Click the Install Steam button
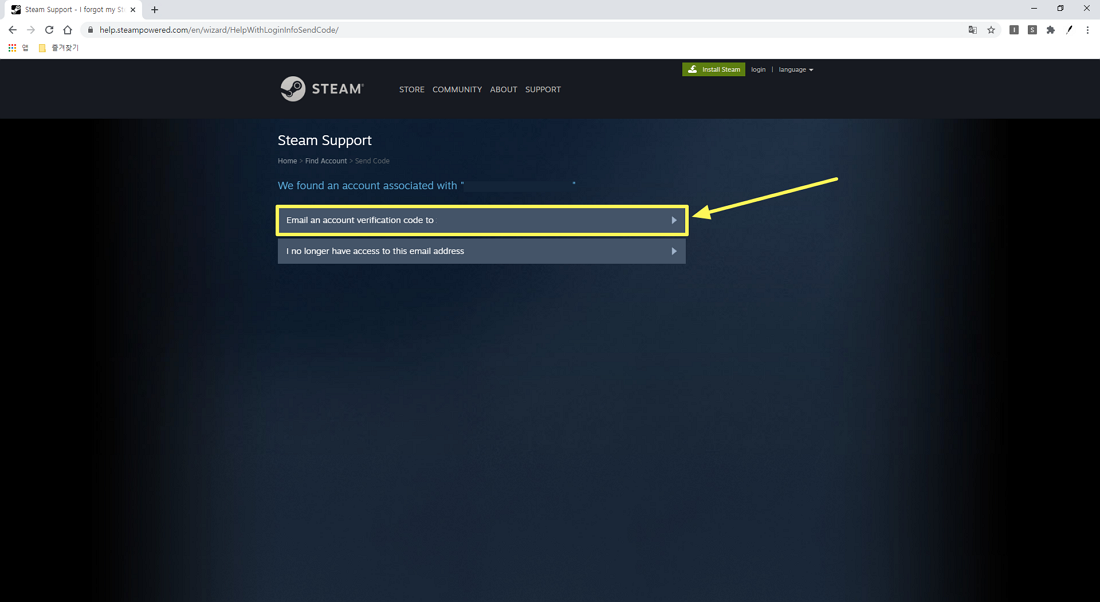 (x=713, y=69)
